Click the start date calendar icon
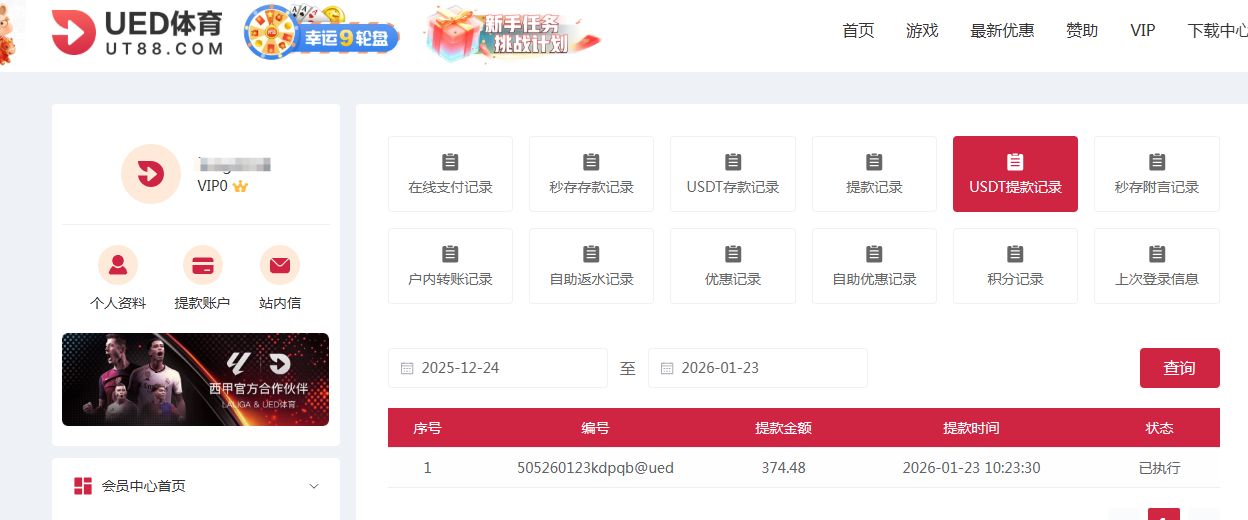Screen dimensions: 1248x520 (407, 368)
